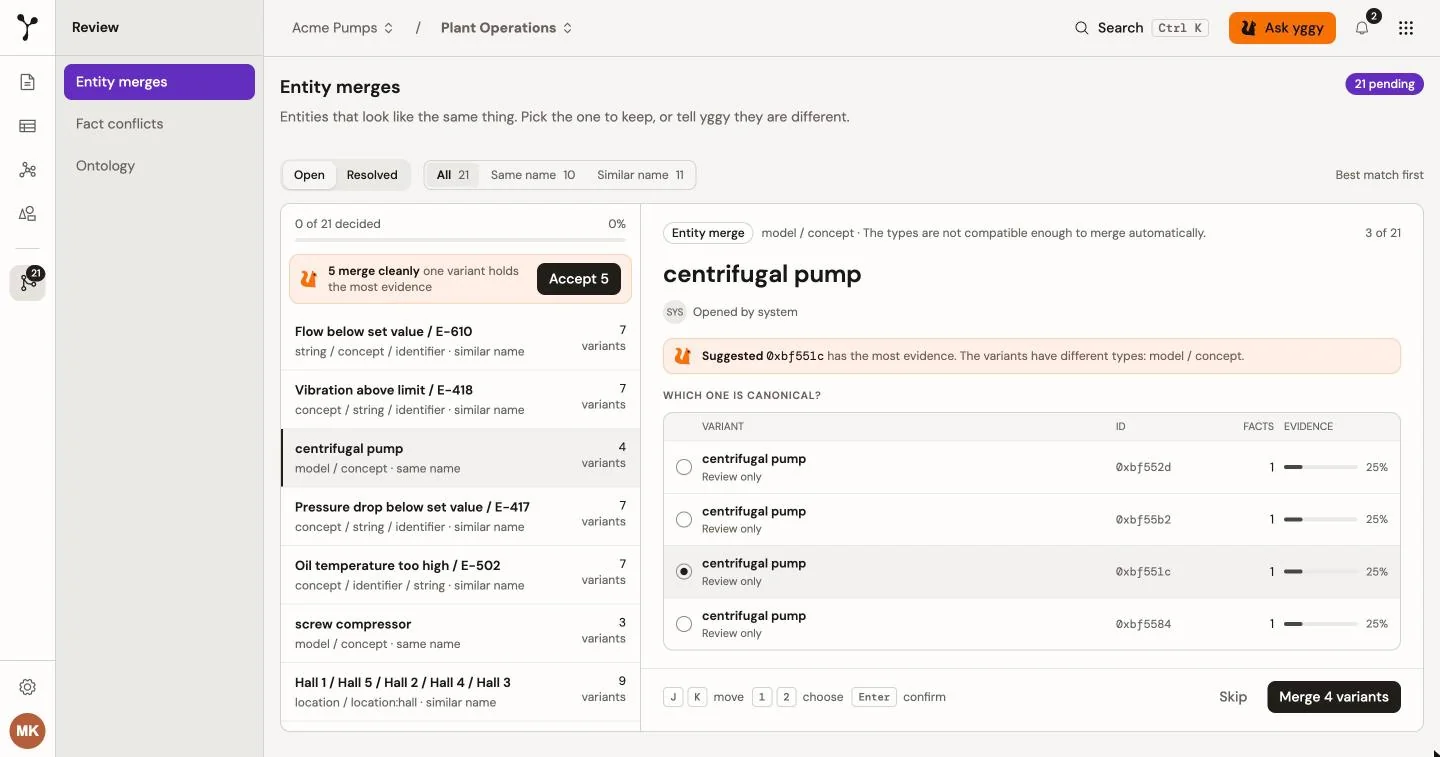
Task: Click the Ctrl K search shortcut box
Action: 1180,28
